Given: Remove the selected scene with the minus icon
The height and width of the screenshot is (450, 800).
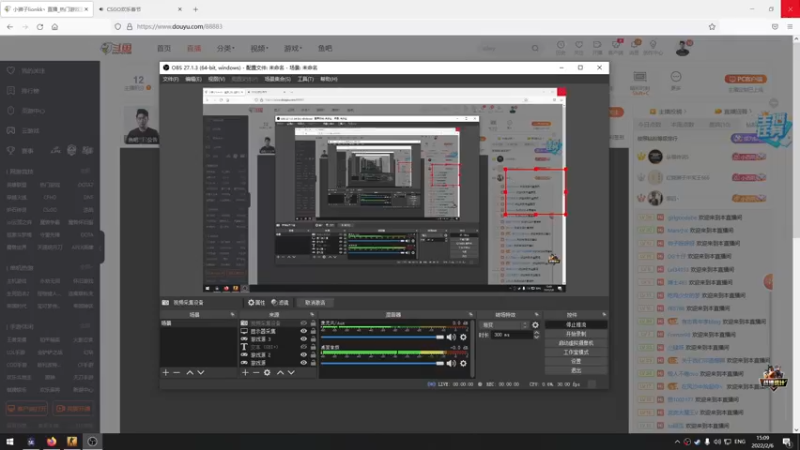Looking at the screenshot, I should click(x=177, y=372).
